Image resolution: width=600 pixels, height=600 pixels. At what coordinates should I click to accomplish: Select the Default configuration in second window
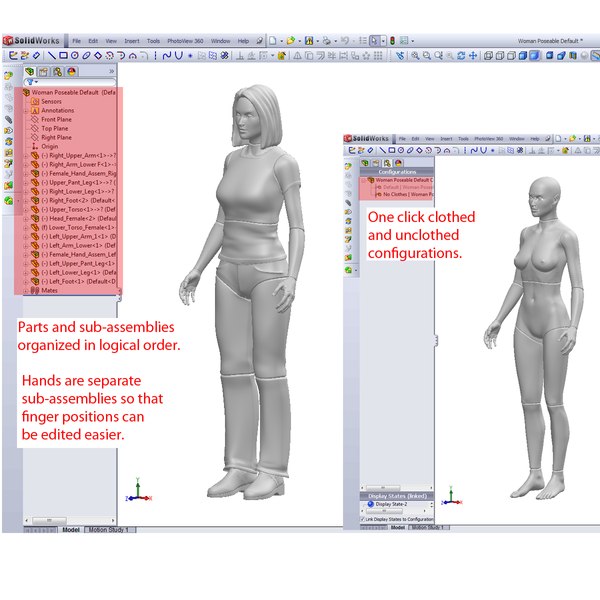click(404, 188)
